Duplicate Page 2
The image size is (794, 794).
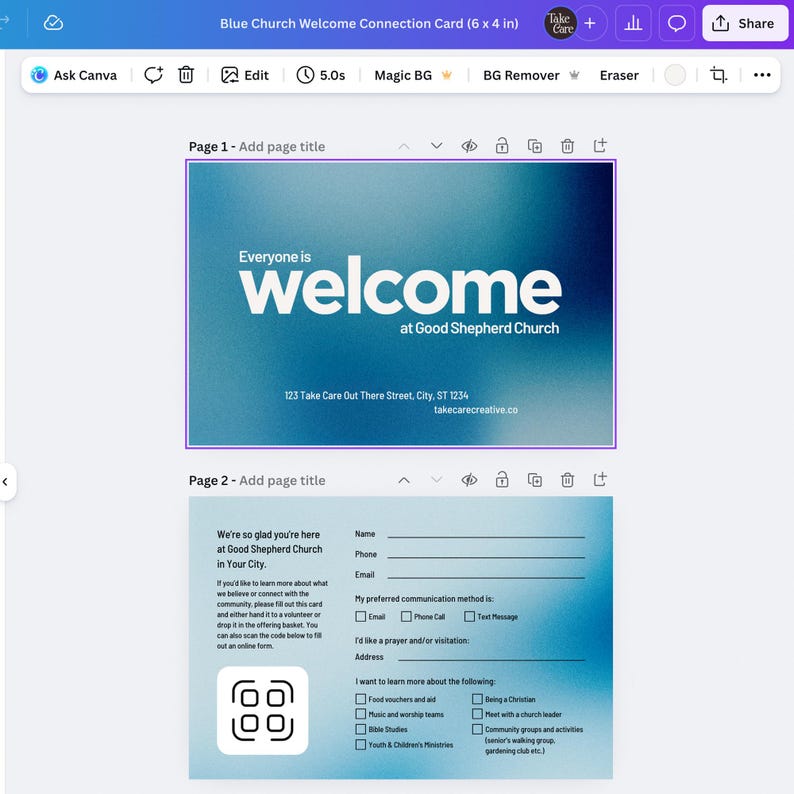[x=535, y=480]
